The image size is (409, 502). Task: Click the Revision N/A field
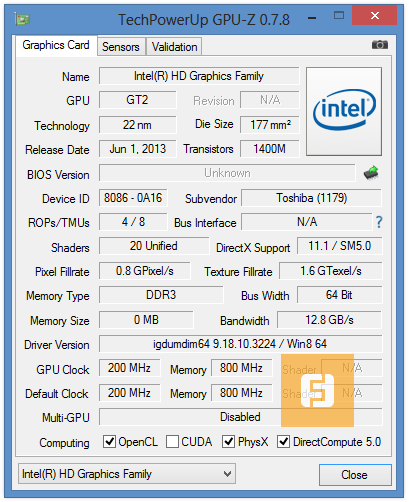270,100
